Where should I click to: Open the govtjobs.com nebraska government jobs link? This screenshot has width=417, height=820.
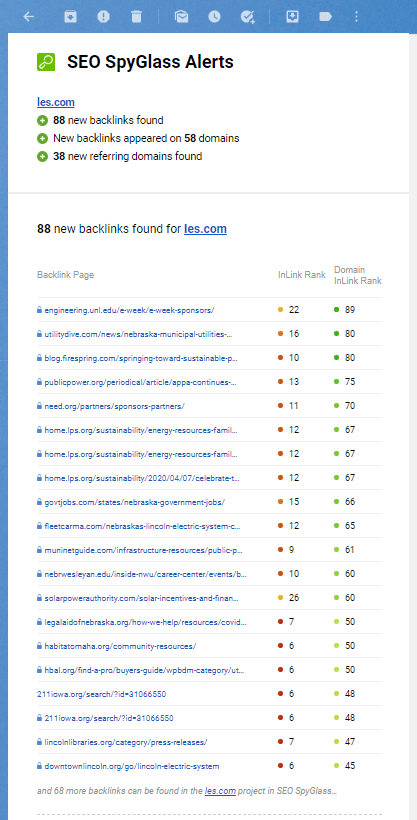click(134, 502)
